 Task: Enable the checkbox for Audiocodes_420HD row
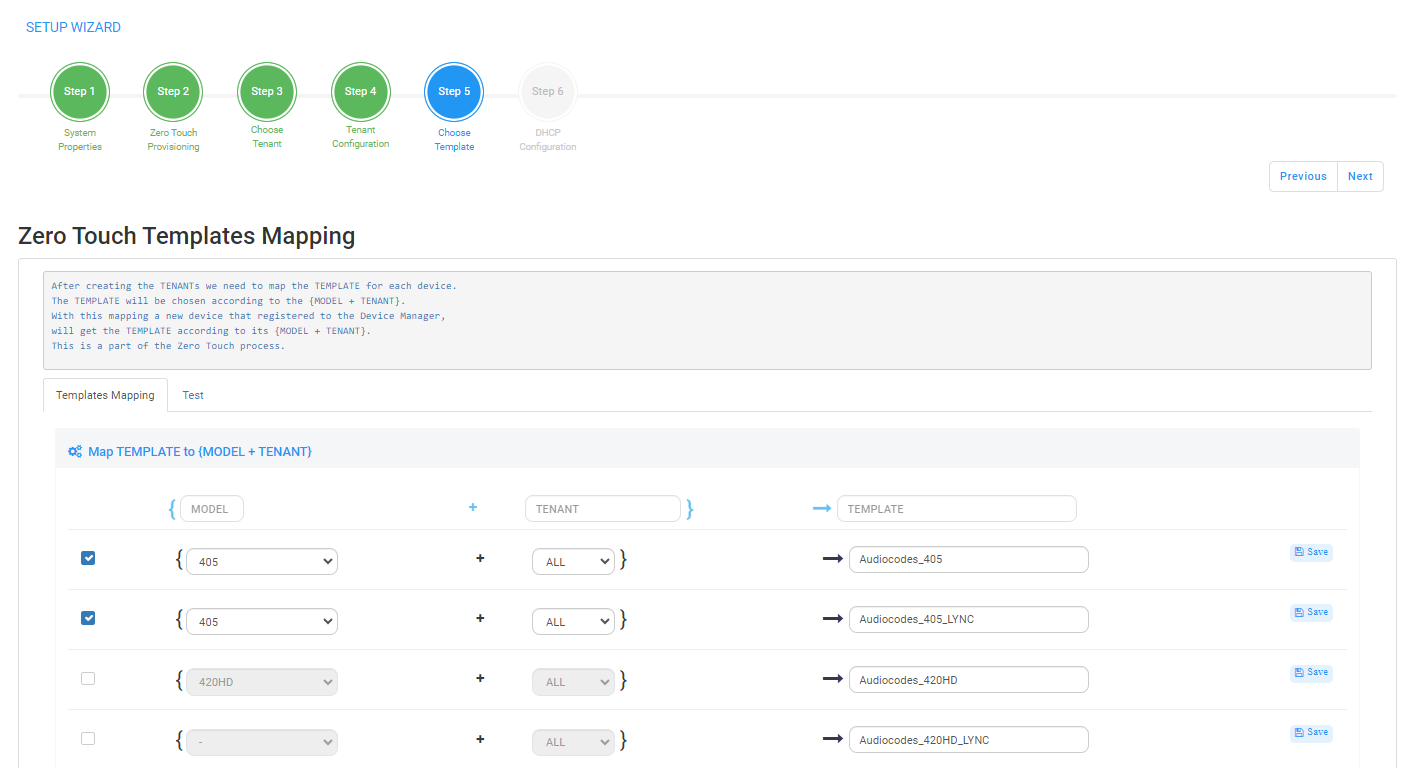[88, 678]
